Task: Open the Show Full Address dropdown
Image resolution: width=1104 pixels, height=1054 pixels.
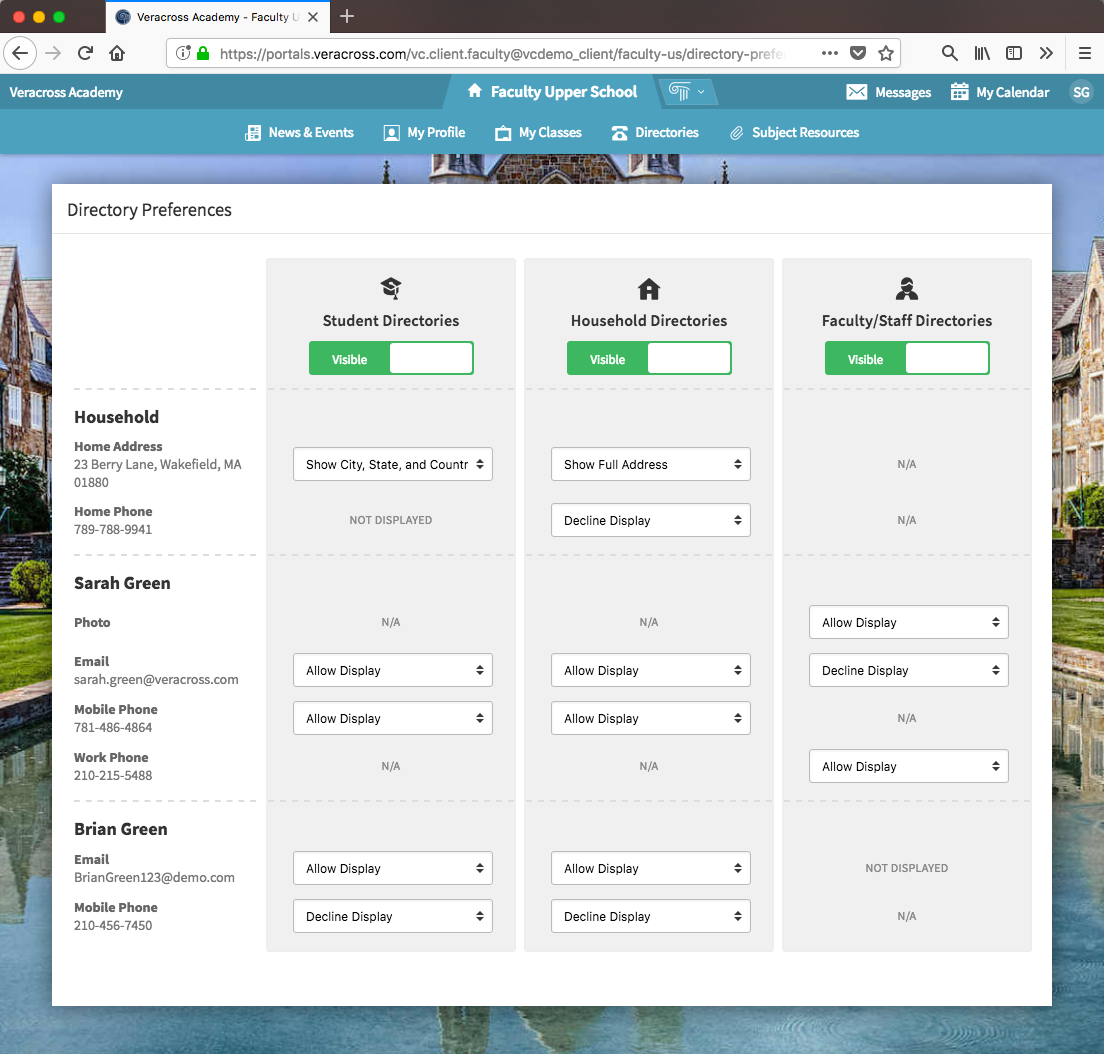Action: (x=650, y=464)
